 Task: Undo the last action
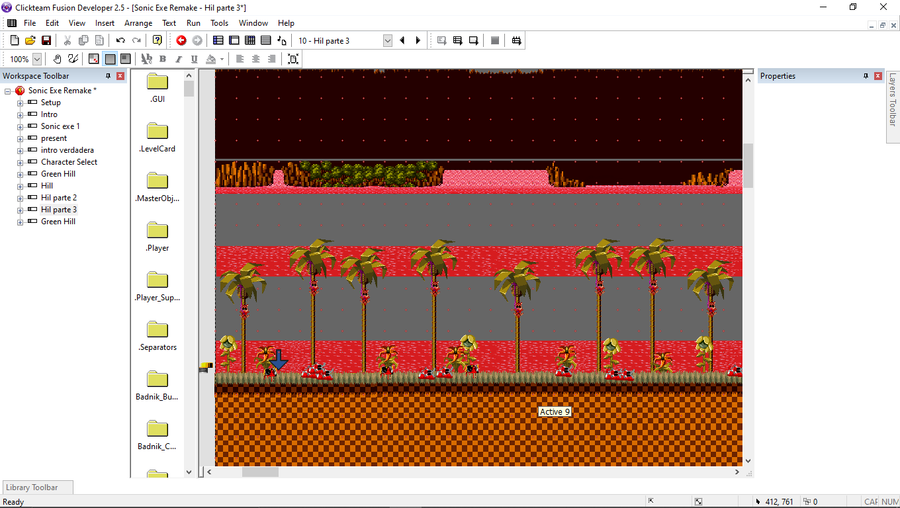click(121, 40)
